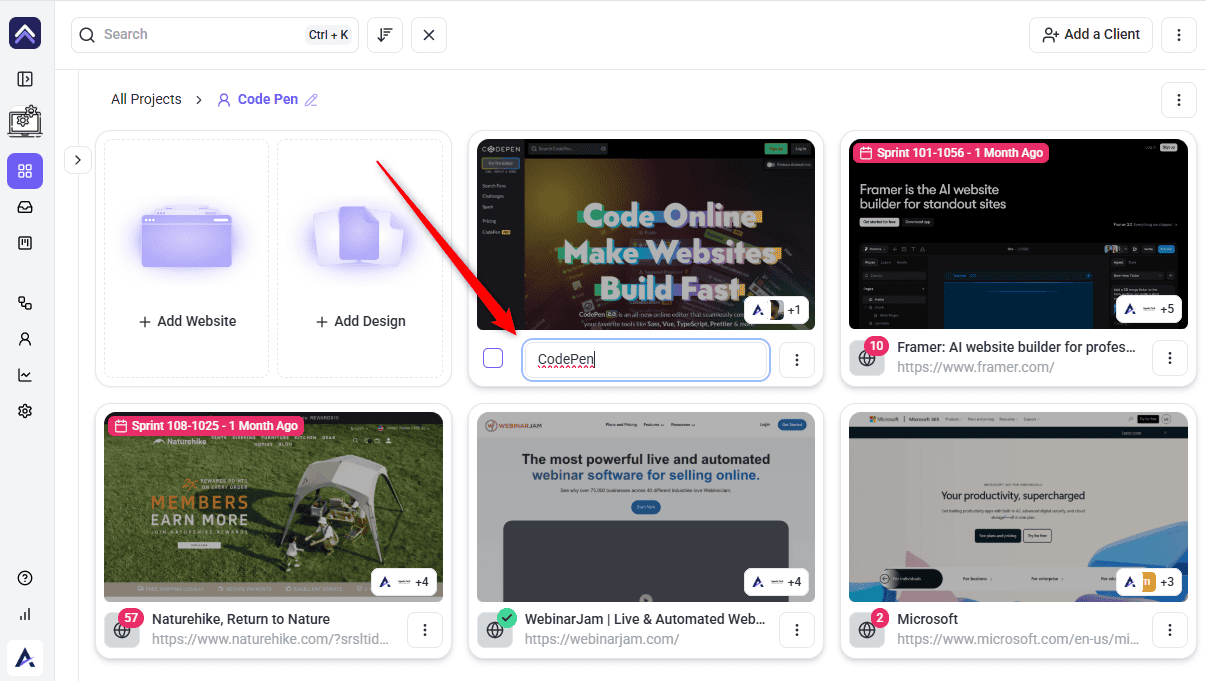Click WebinarJam | Live & Automated title
This screenshot has height=681, width=1206.
pos(645,619)
